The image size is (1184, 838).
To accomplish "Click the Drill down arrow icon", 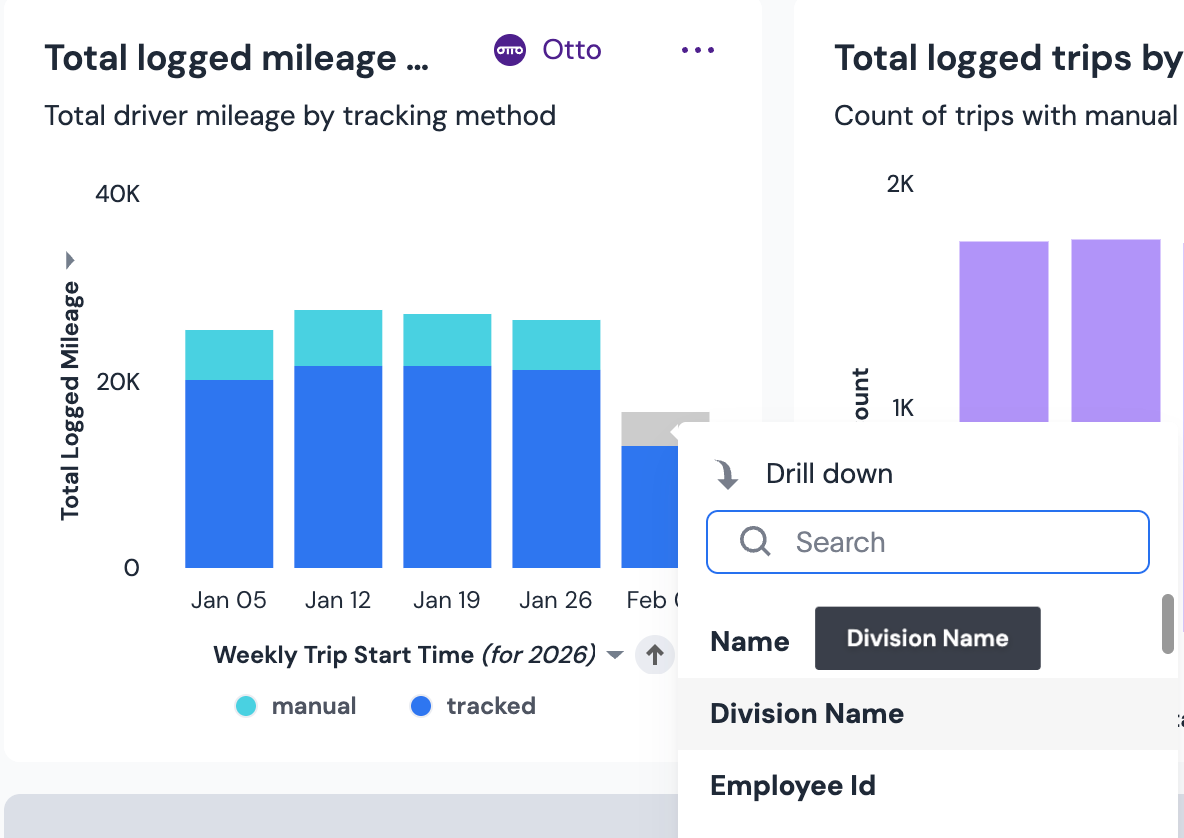I will point(726,474).
